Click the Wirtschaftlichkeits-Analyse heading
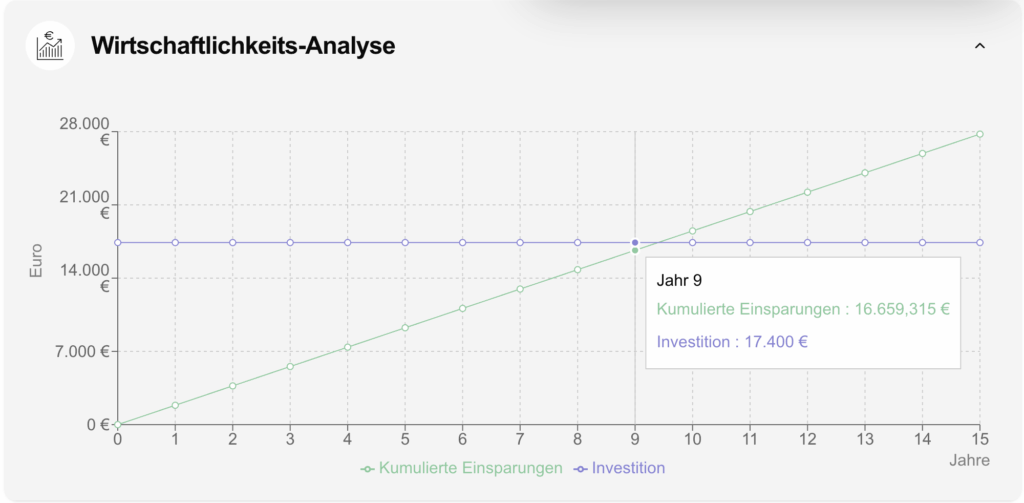Image resolution: width=1024 pixels, height=503 pixels. (243, 46)
